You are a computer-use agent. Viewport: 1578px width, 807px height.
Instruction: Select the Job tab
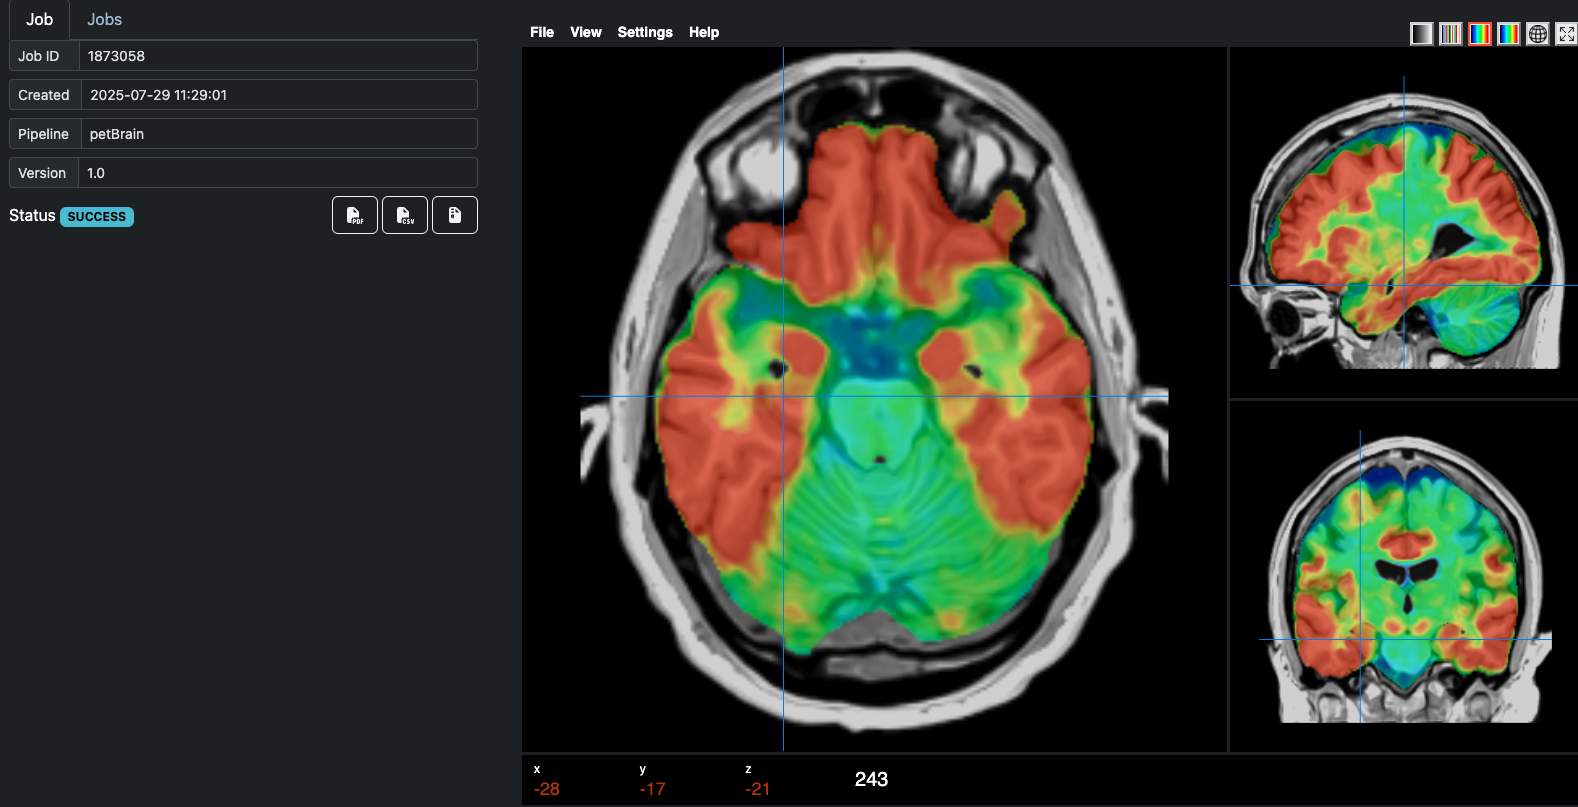click(39, 20)
